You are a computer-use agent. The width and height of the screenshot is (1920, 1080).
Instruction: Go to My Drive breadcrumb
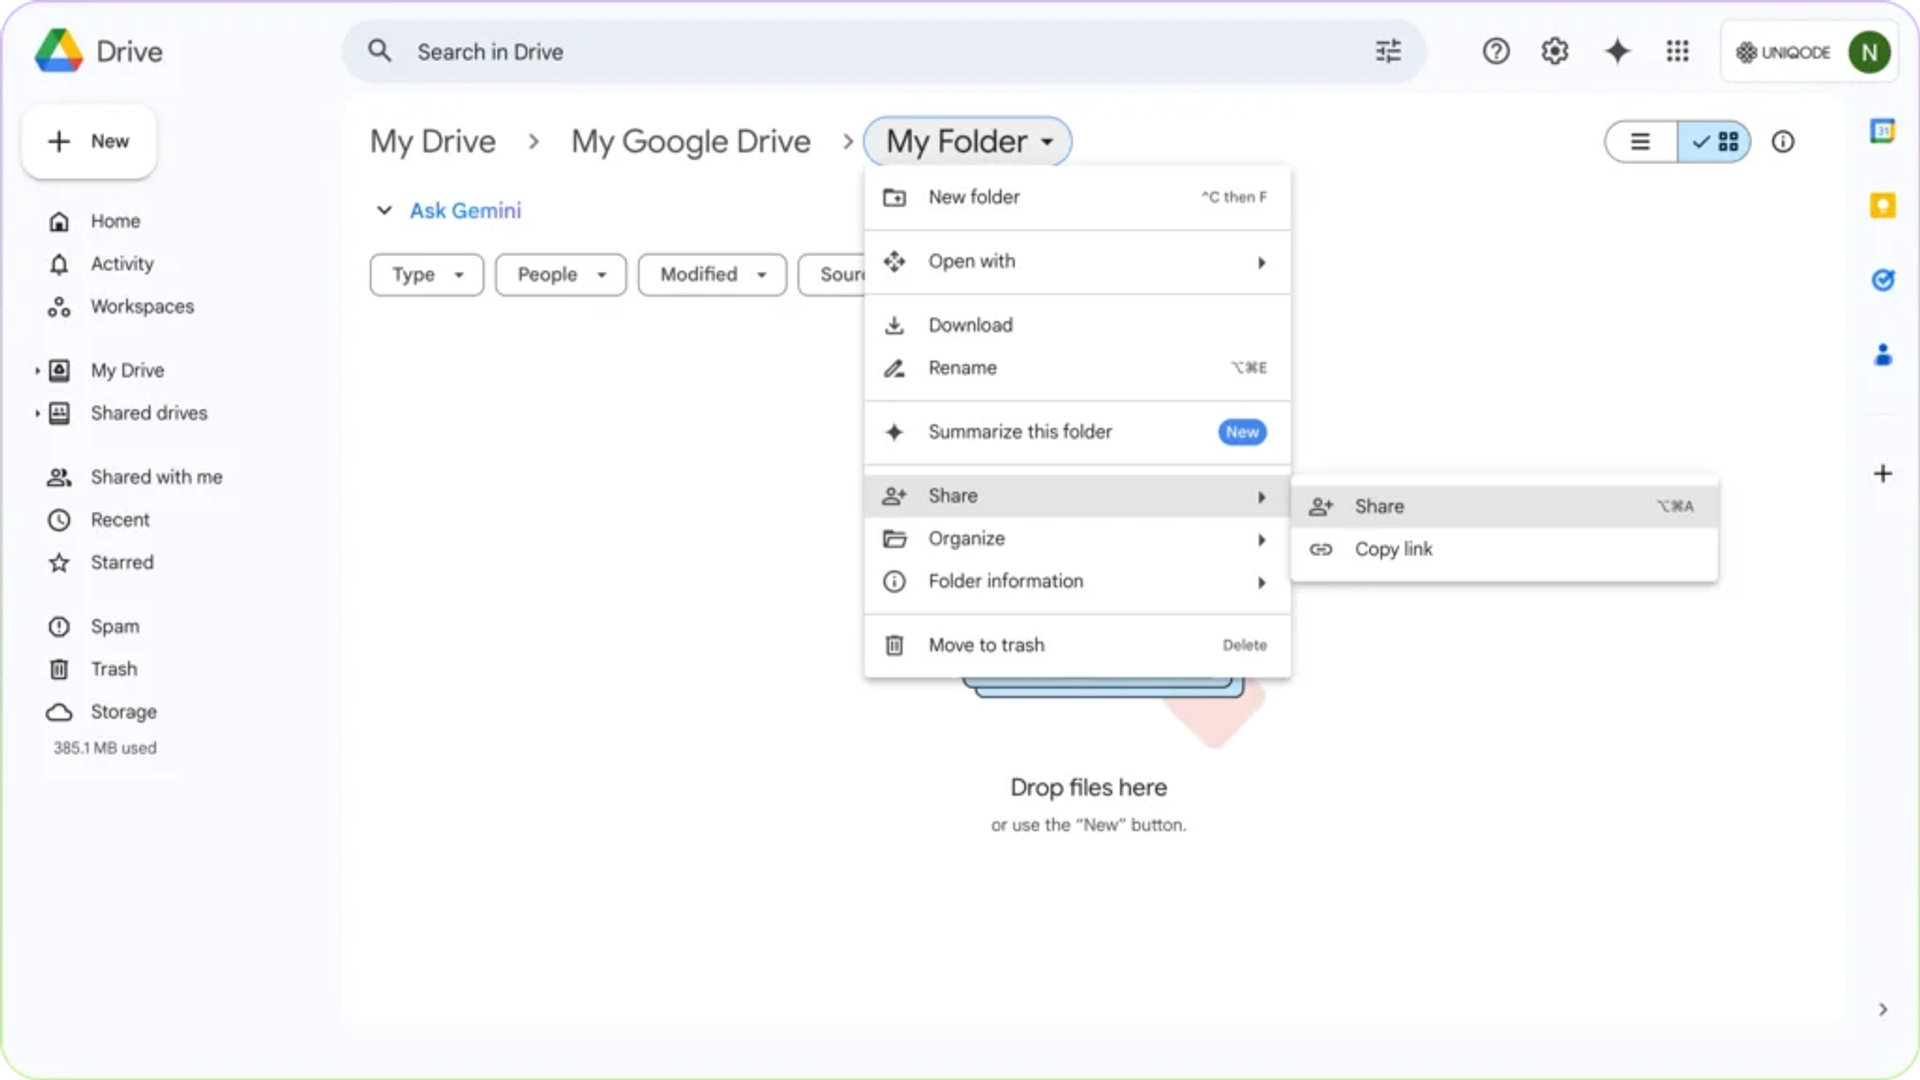click(432, 142)
